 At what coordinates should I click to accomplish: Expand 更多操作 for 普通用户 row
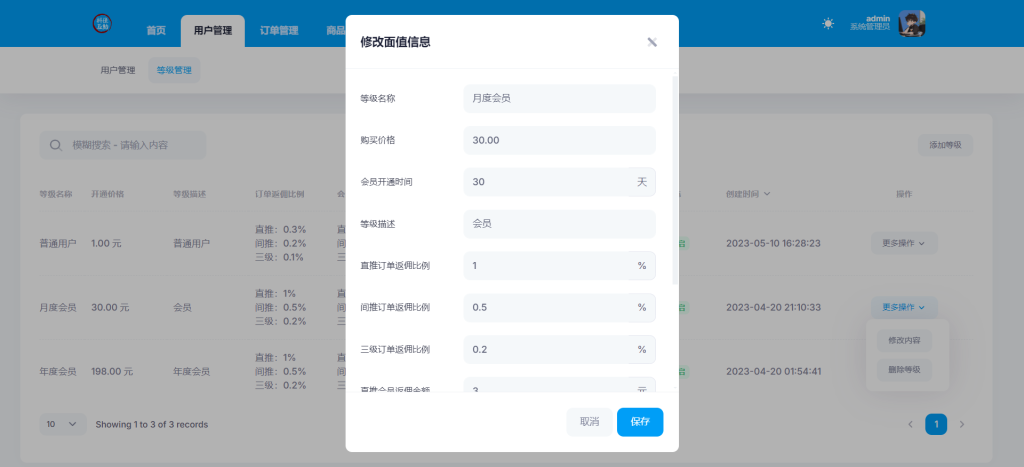click(x=904, y=243)
